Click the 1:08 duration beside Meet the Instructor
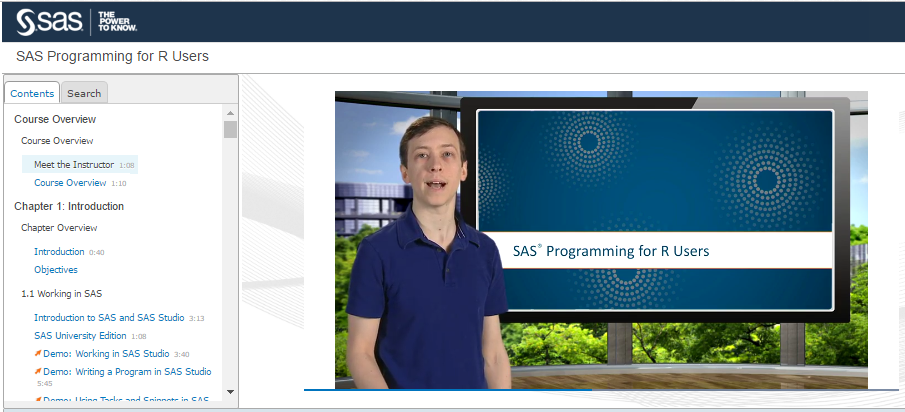This screenshot has width=905, height=412. coord(127,166)
